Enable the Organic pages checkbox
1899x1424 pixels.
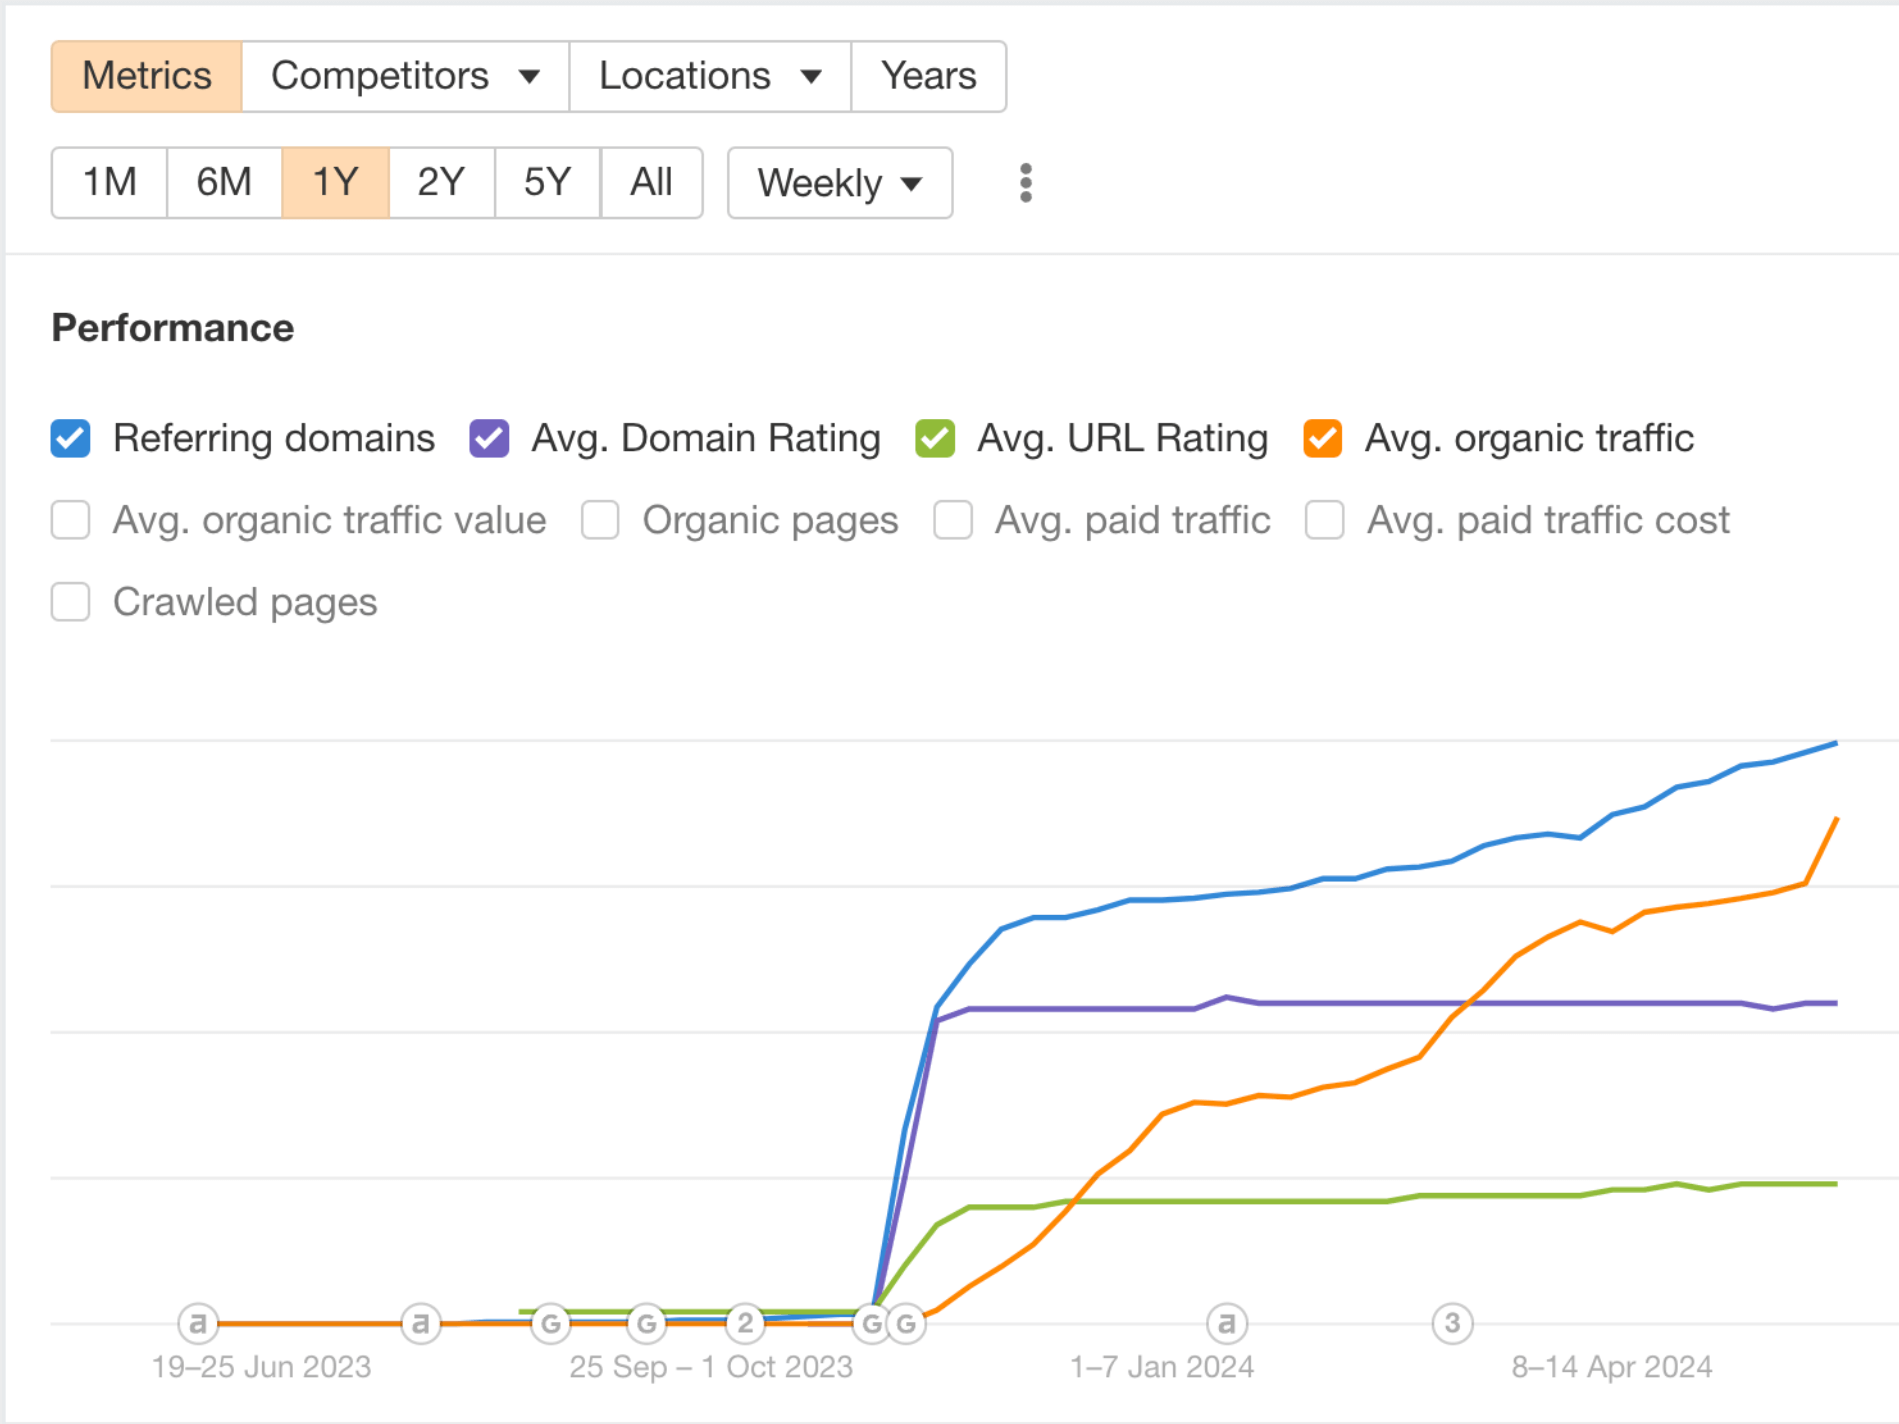tap(600, 521)
